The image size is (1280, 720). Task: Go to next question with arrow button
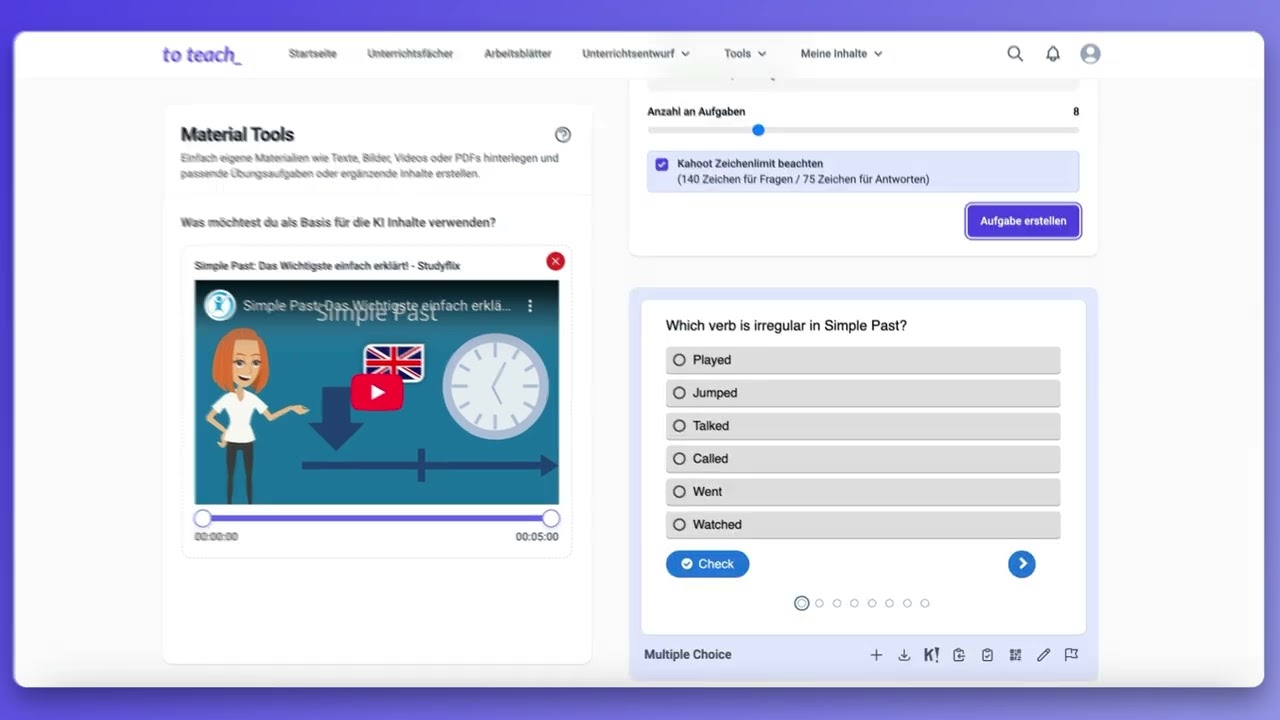pos(1022,564)
